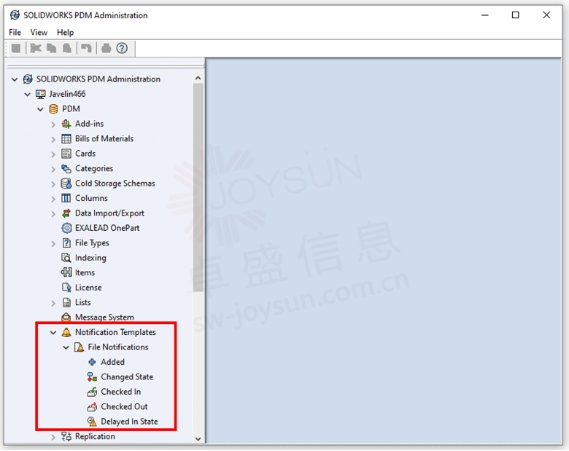Select the Indexing magnifier icon
This screenshot has width=569, height=451.
pos(66,258)
